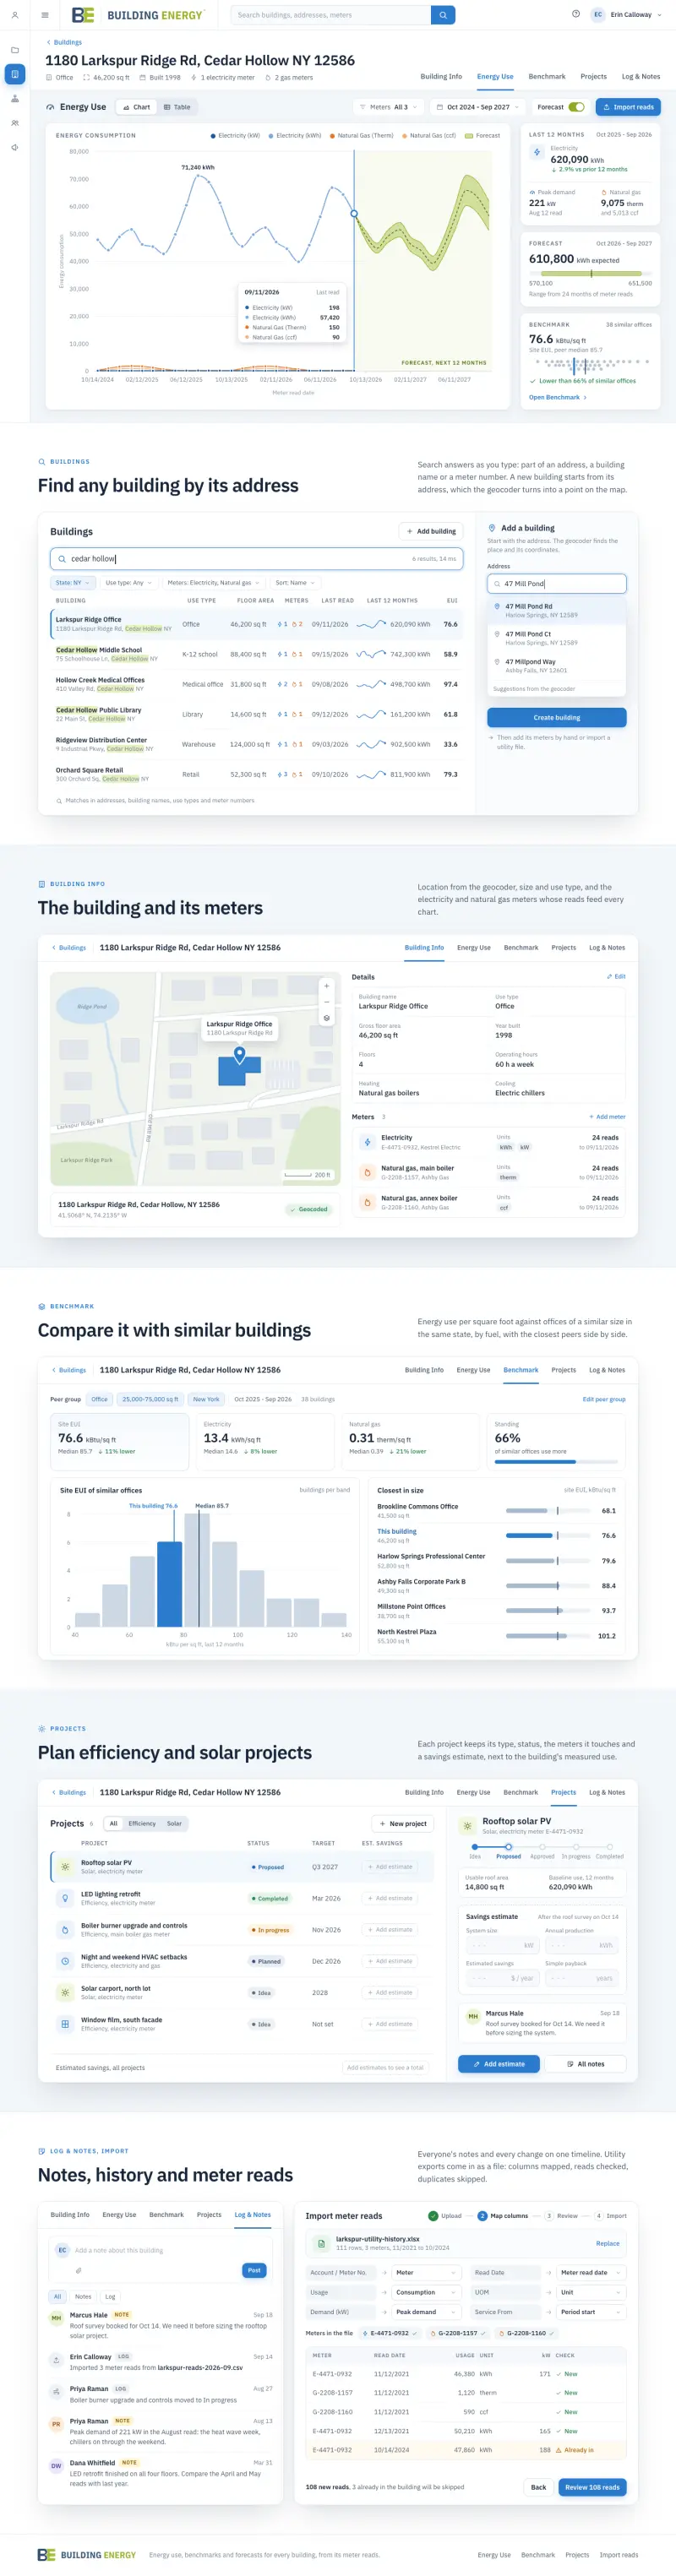Click the Building Energy logo in the header
Viewport: 676px width, 2576px height.
(x=137, y=15)
